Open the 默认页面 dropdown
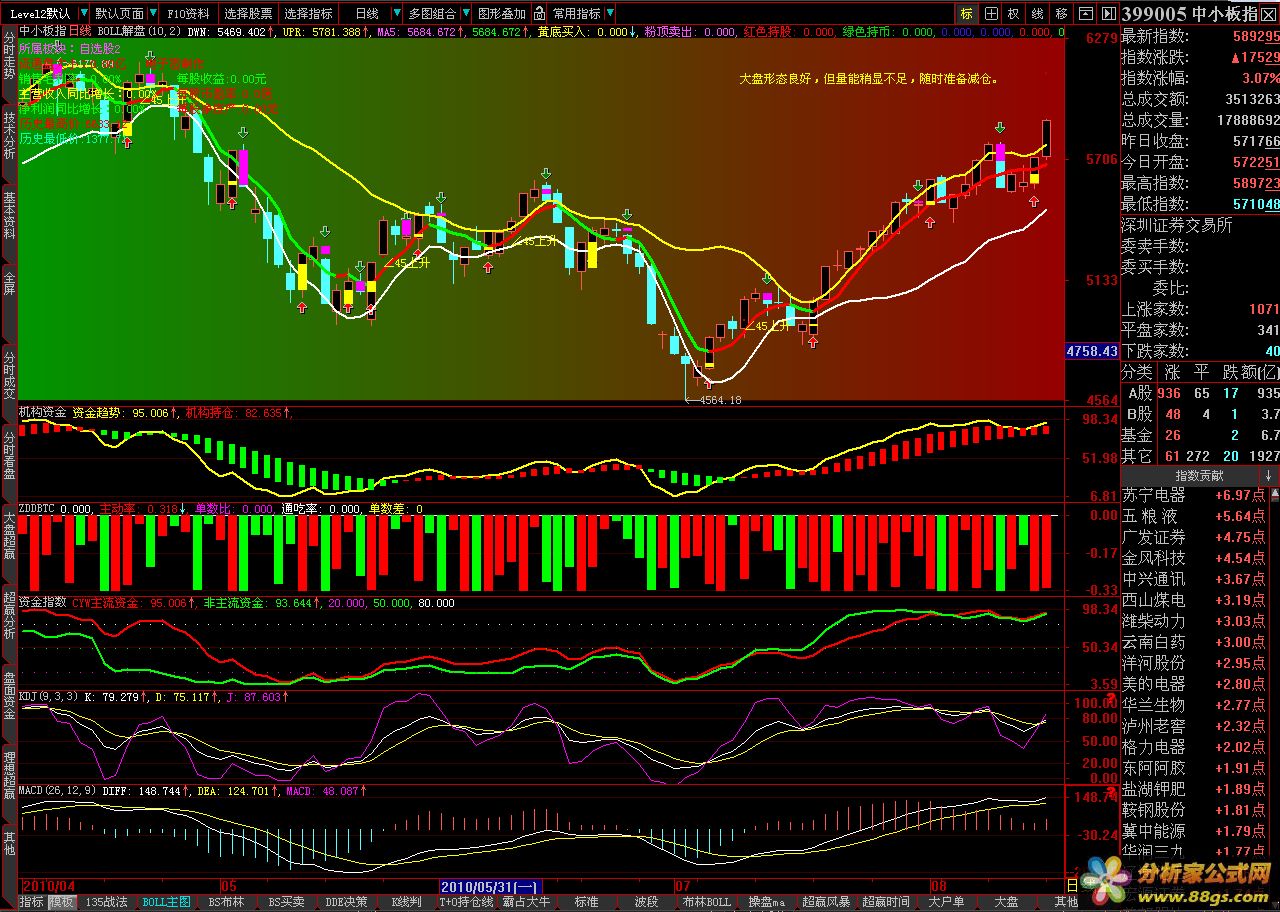The height and width of the screenshot is (912, 1280). point(153,14)
